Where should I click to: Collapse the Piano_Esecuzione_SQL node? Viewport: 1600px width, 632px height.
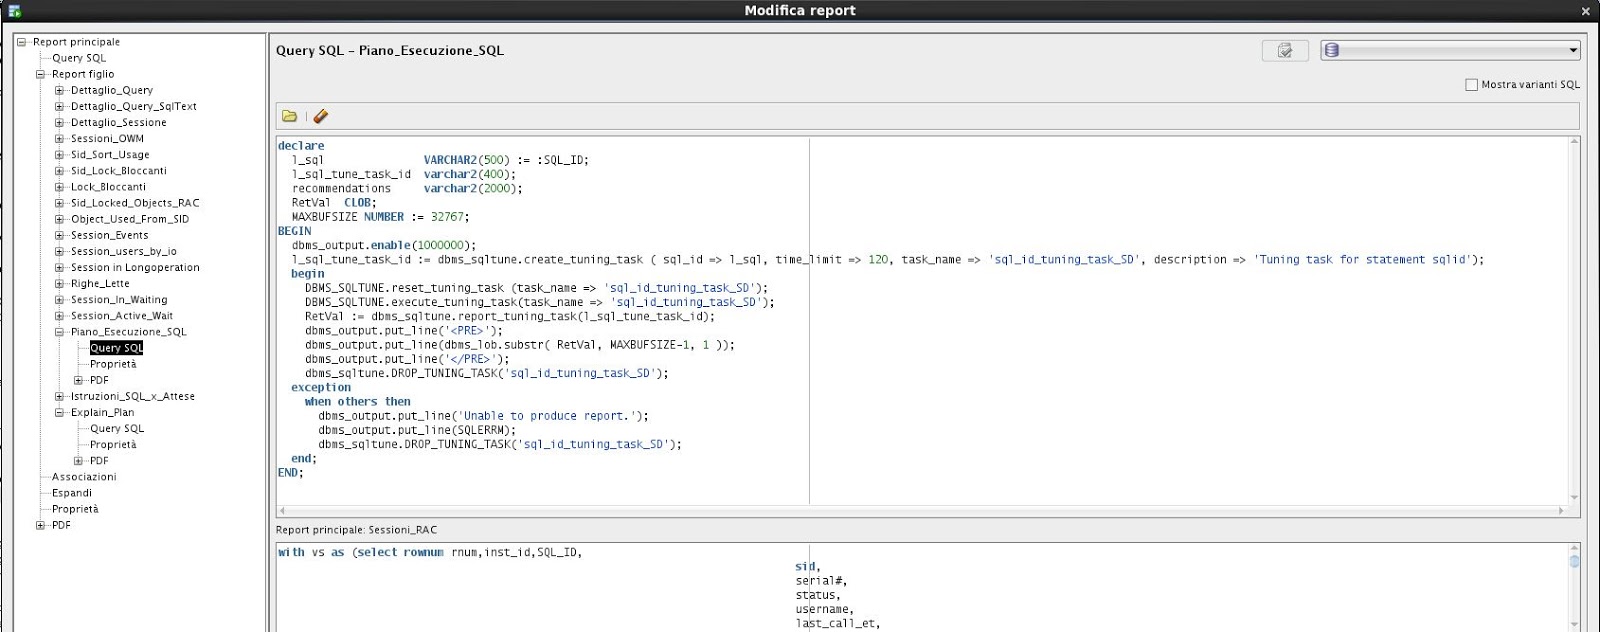pos(59,332)
